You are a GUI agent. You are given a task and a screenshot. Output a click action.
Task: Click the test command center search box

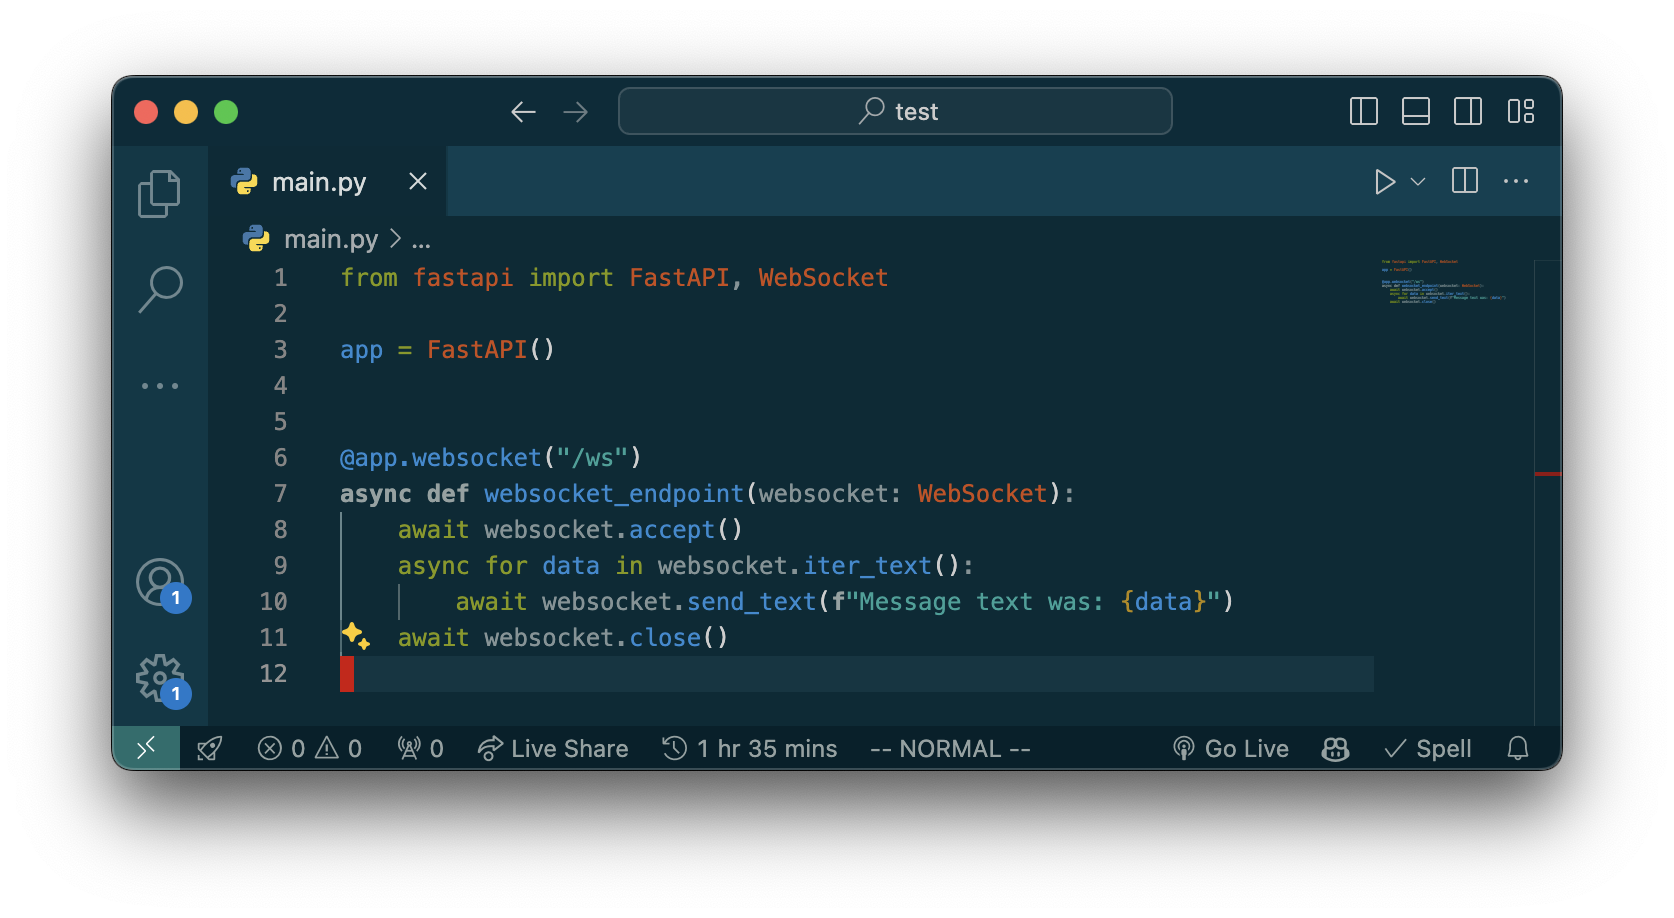[895, 111]
